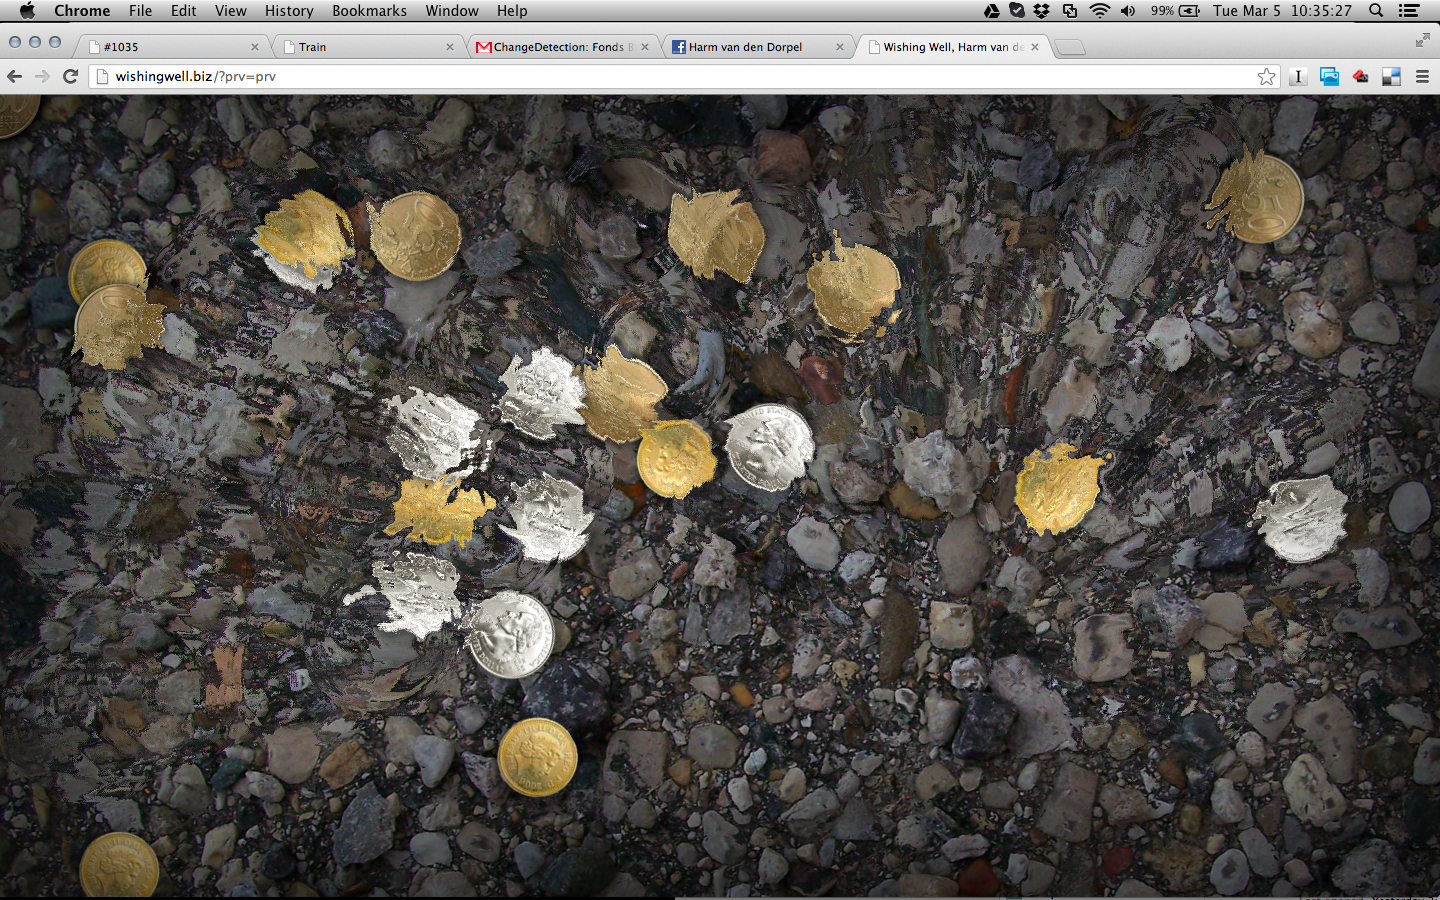Click the red tag extension icon

point(1360,77)
